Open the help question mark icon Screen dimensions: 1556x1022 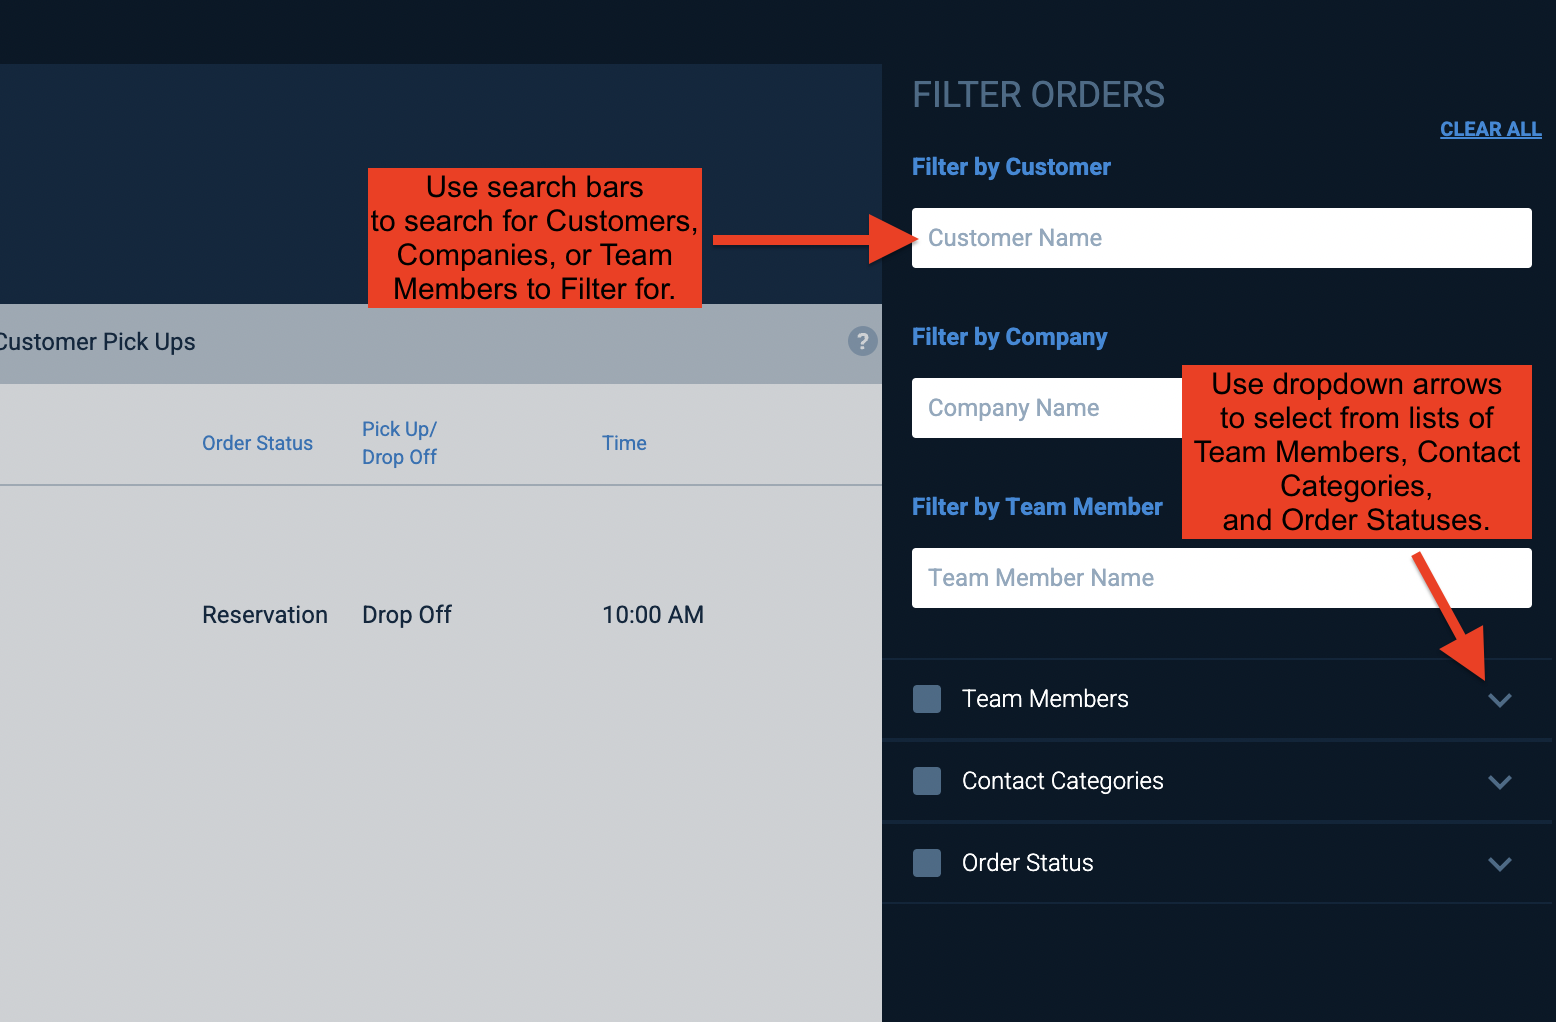coord(862,341)
